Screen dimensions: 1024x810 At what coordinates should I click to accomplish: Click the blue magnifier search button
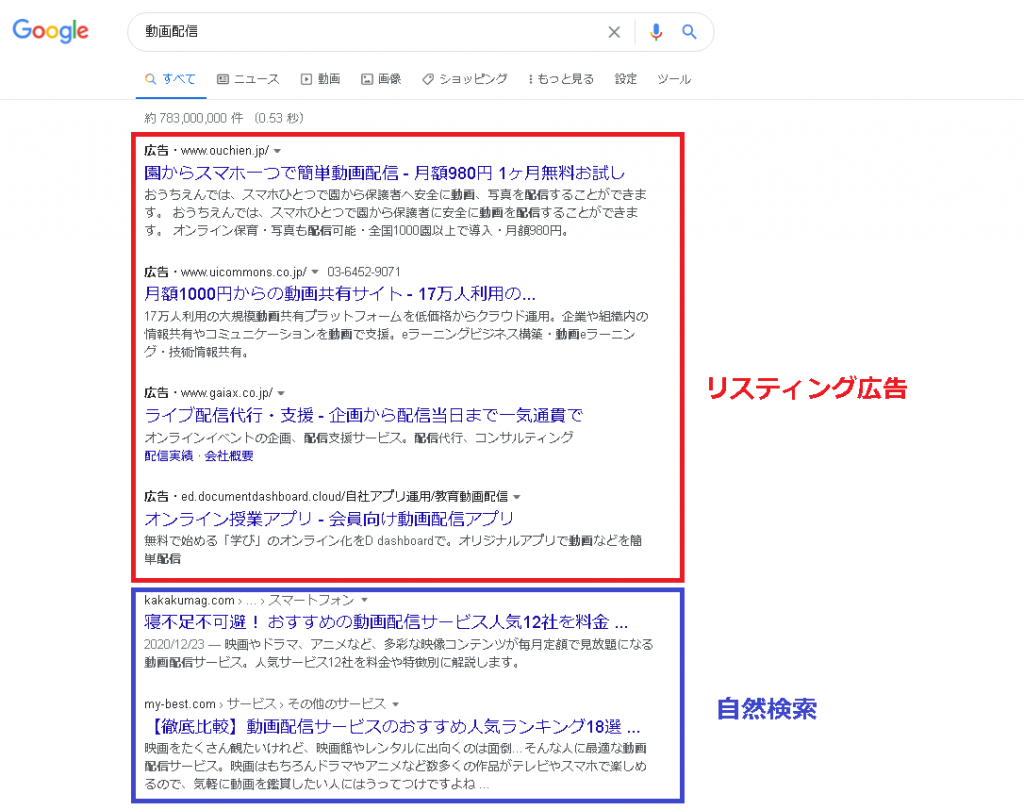point(689,31)
